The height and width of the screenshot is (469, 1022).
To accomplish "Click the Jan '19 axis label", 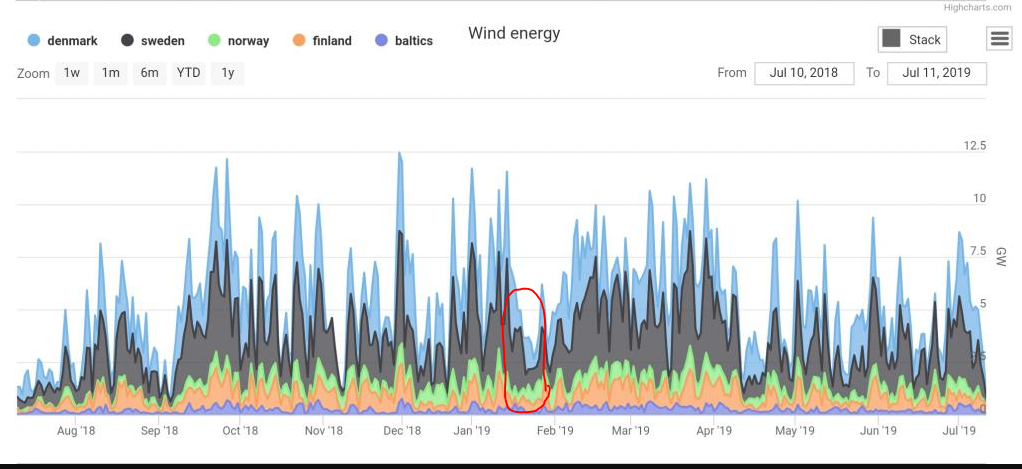I will click(x=471, y=431).
